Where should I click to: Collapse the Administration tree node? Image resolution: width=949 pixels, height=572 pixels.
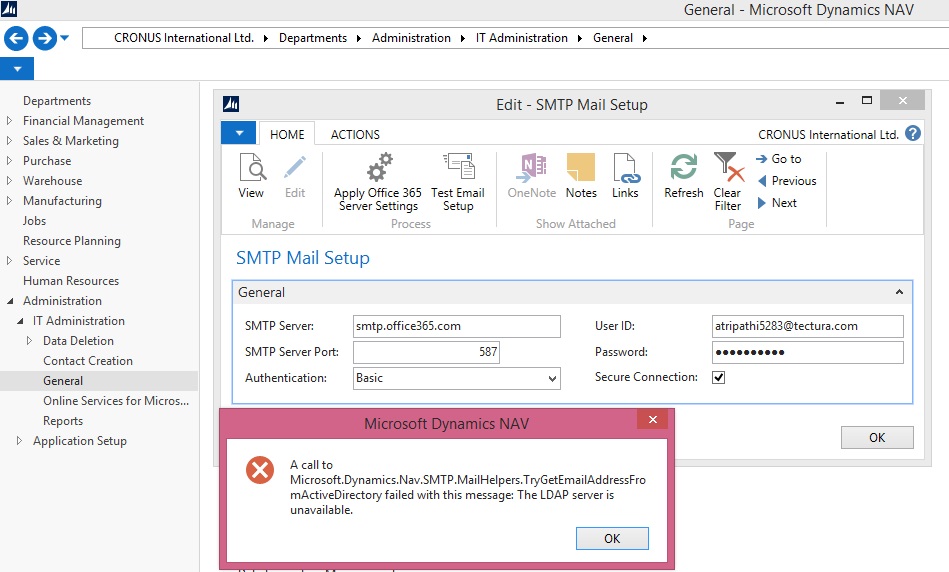(x=10, y=301)
